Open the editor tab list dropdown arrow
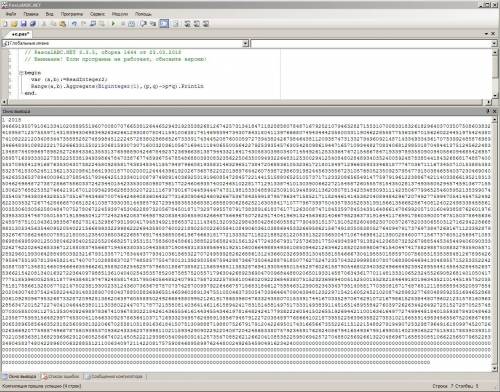This screenshot has height=392, width=500. click(x=486, y=34)
